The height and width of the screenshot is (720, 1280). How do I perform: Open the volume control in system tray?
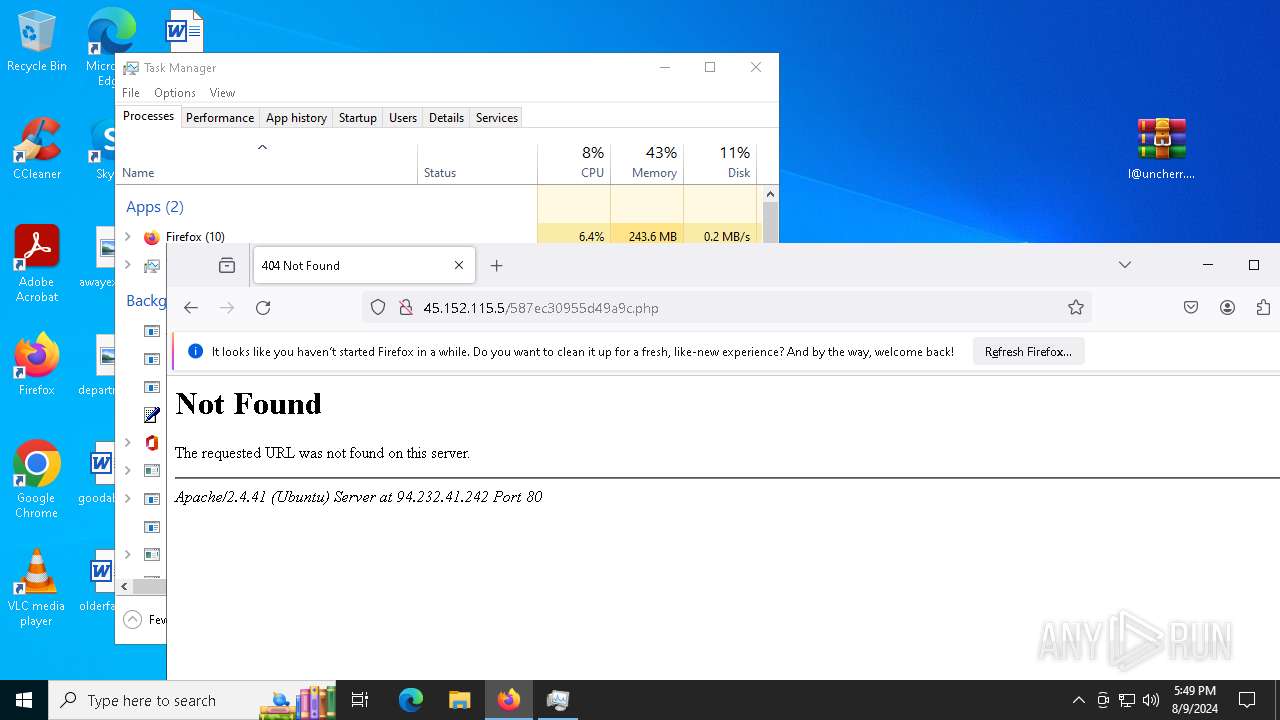click(x=1151, y=700)
